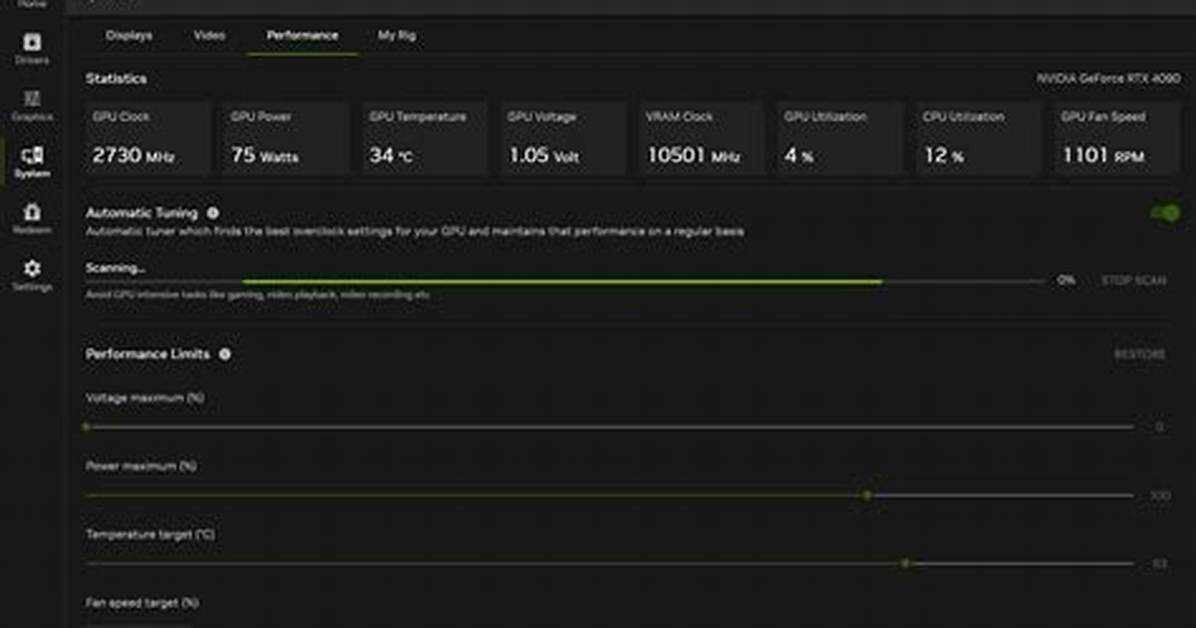Open the Drivers section in sidebar
Viewport: 1196px width, 628px height.
(32, 48)
